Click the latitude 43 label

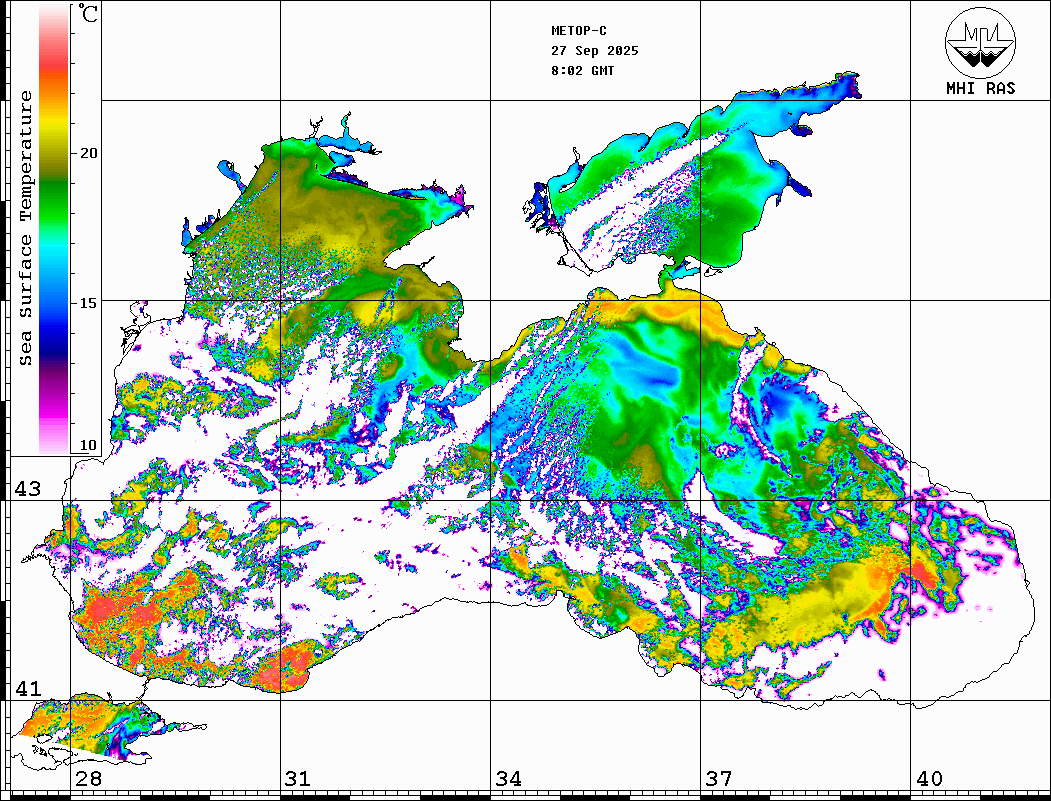[27, 489]
